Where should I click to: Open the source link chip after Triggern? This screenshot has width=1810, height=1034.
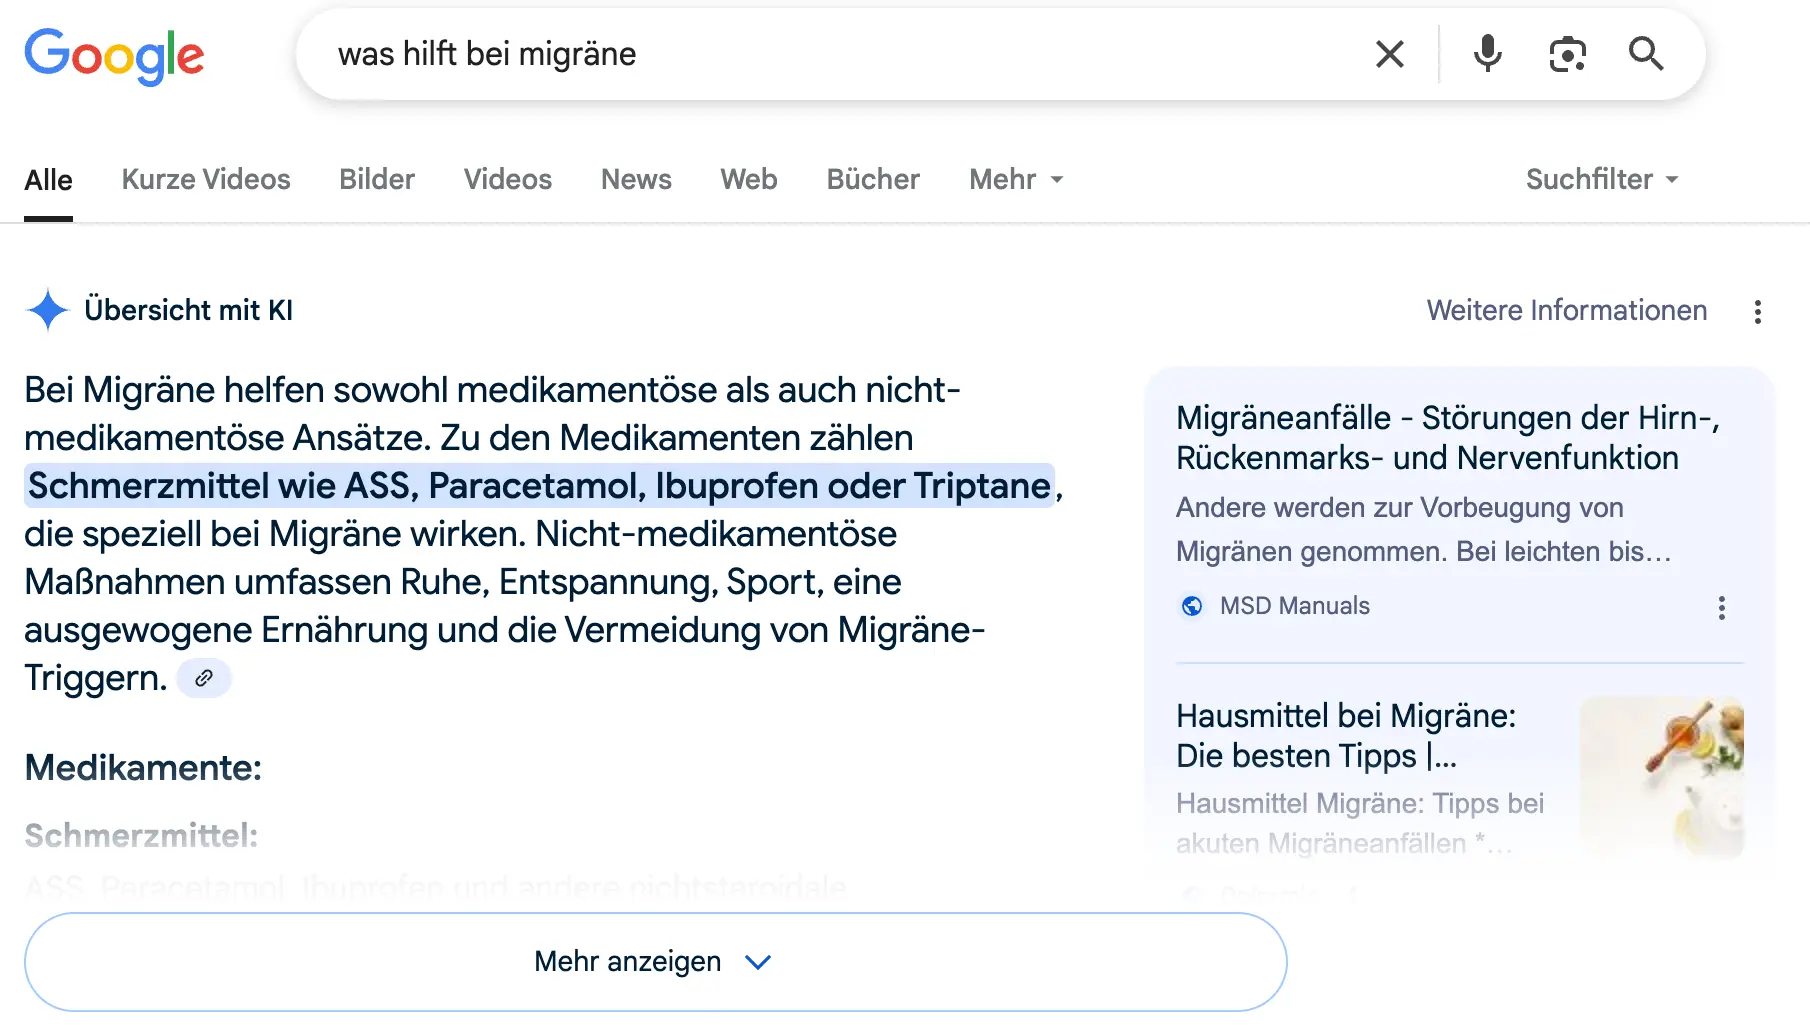click(x=204, y=678)
